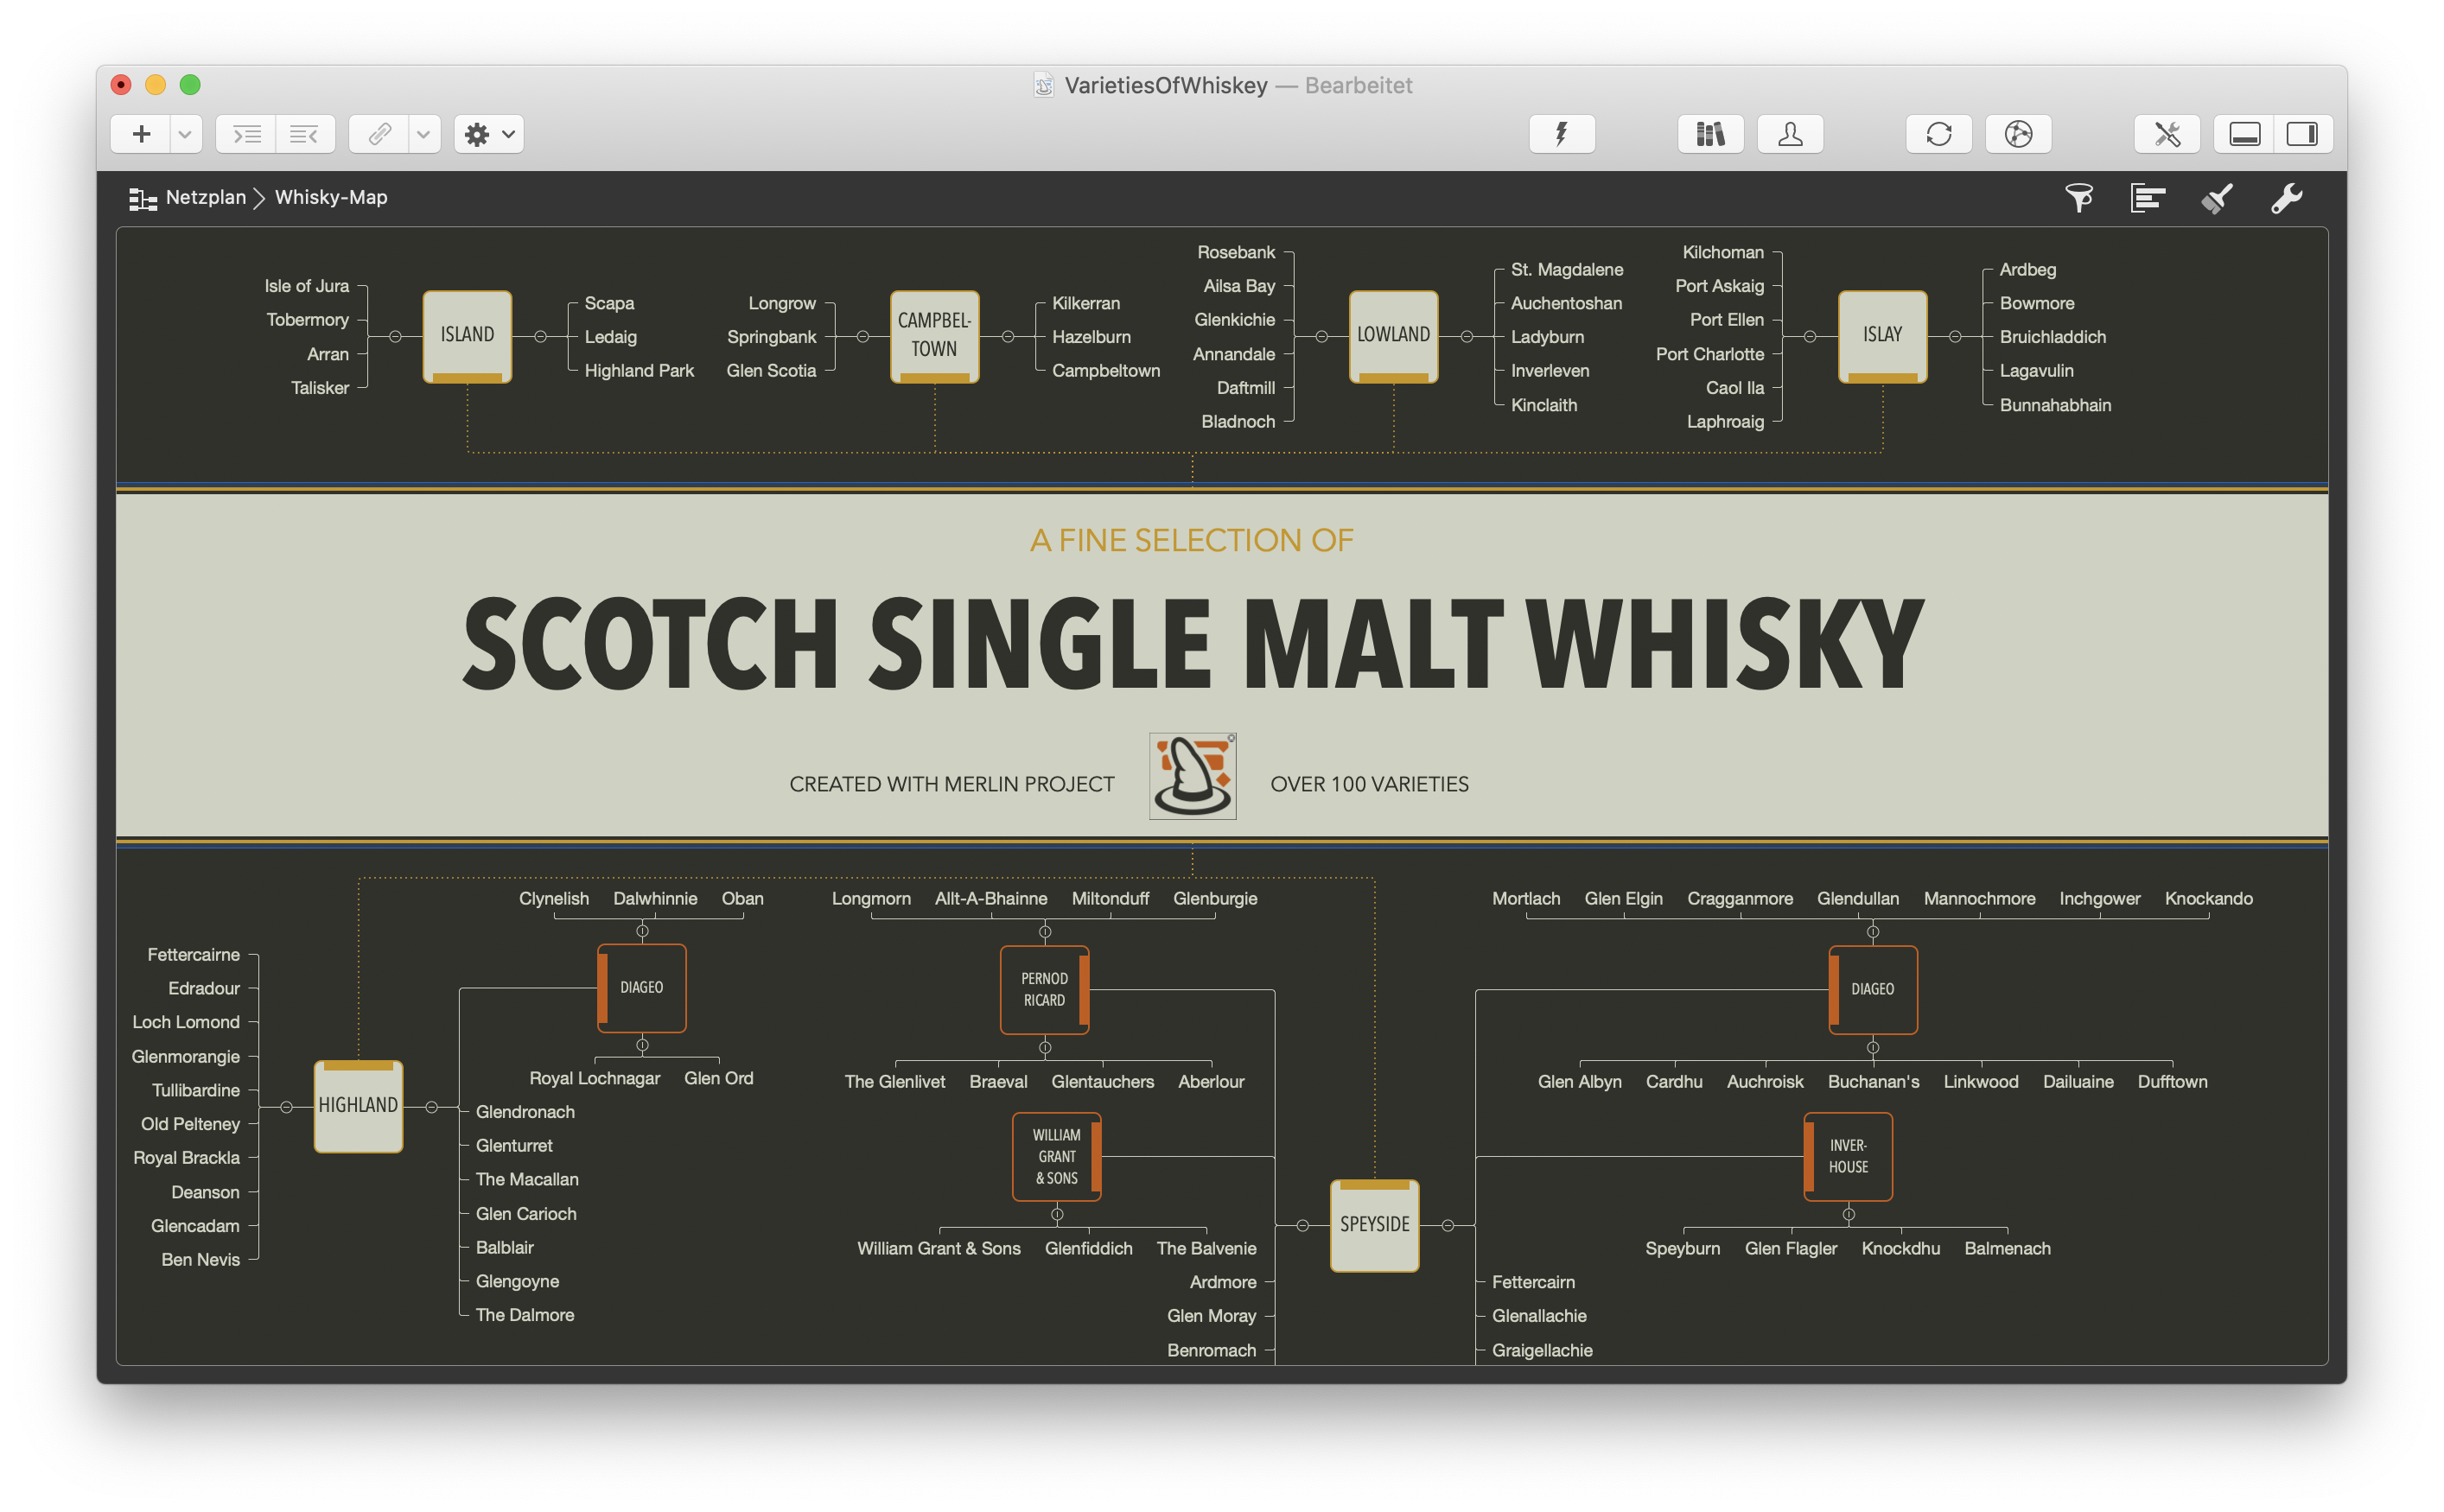Toggle the tools crossed-wrench panel

tap(2167, 133)
